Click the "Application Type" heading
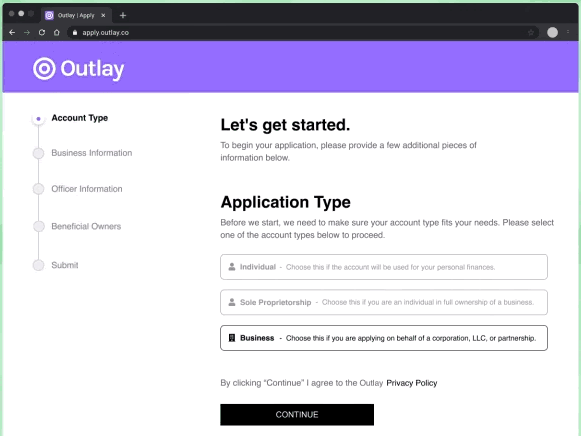Screen dimensions: 581x436 285,202
